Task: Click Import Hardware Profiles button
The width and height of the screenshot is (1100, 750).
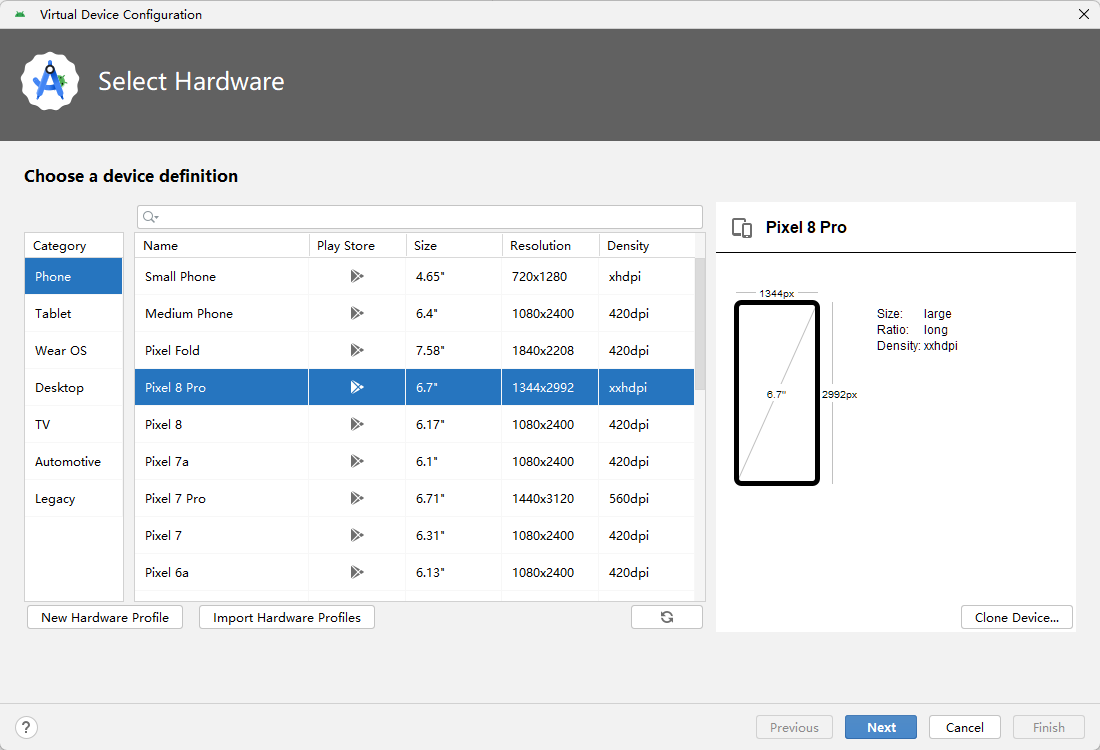Action: pos(287,617)
